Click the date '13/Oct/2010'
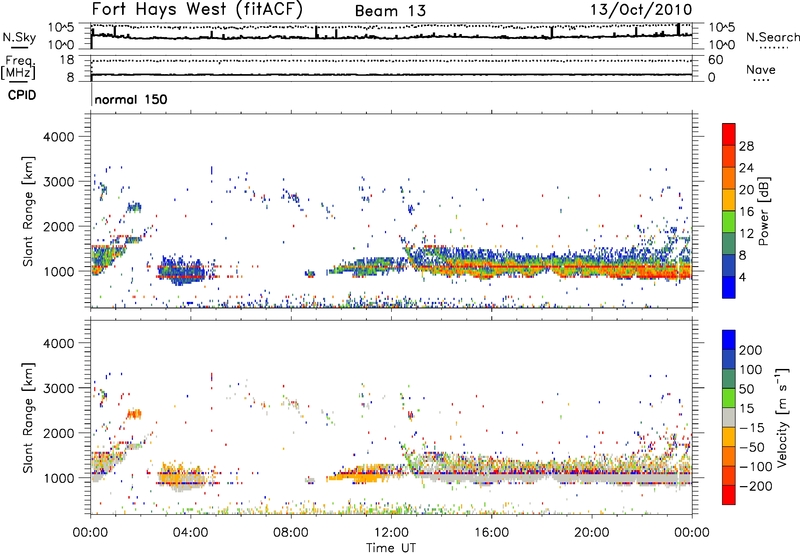The height and width of the screenshot is (554, 800). pyautogui.click(x=641, y=9)
